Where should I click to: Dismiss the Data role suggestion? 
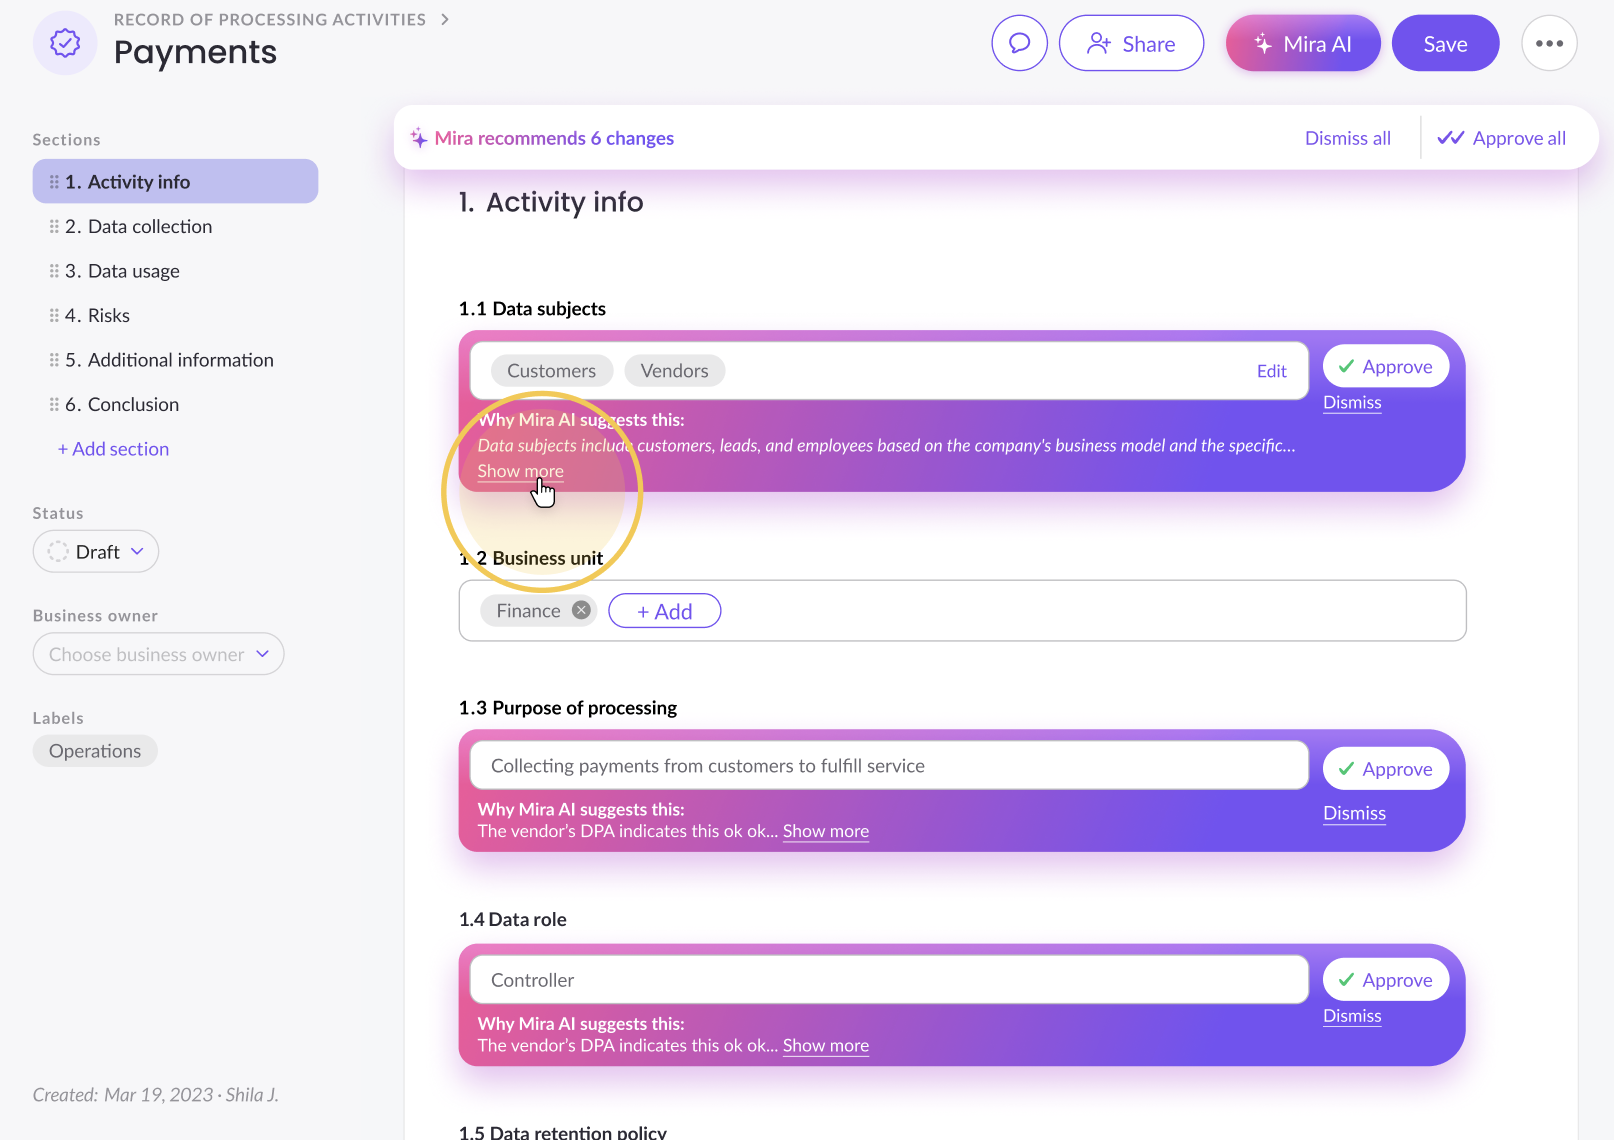(1352, 1016)
